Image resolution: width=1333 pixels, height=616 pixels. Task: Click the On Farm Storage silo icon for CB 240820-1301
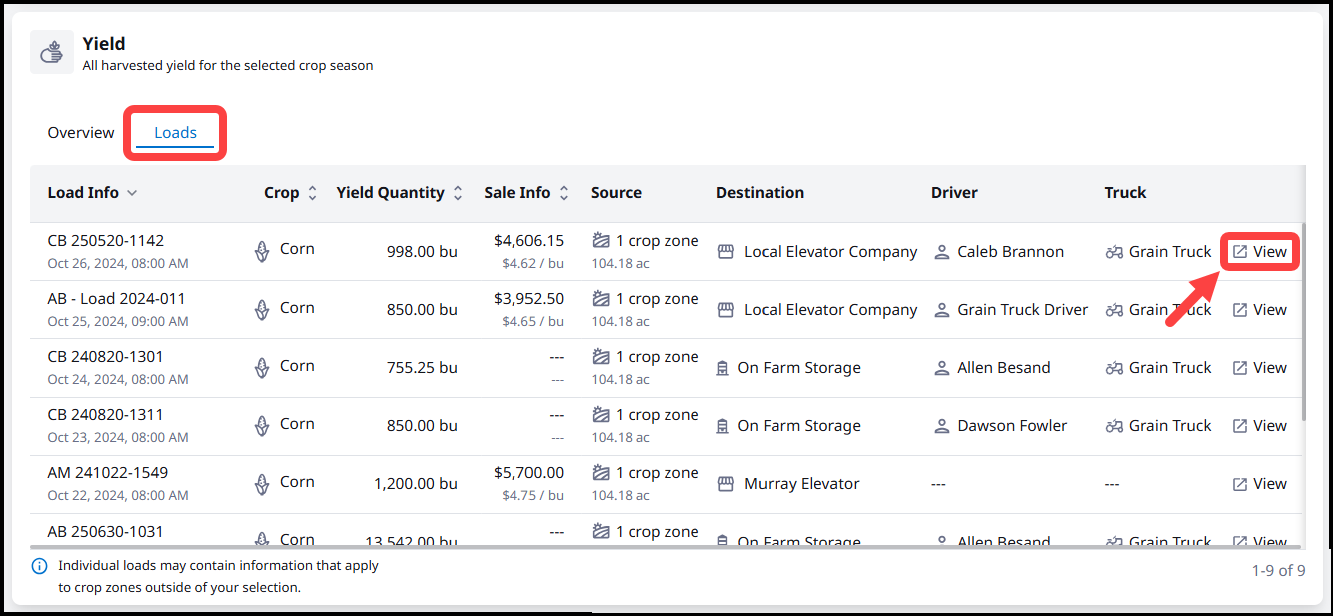pyautogui.click(x=722, y=368)
